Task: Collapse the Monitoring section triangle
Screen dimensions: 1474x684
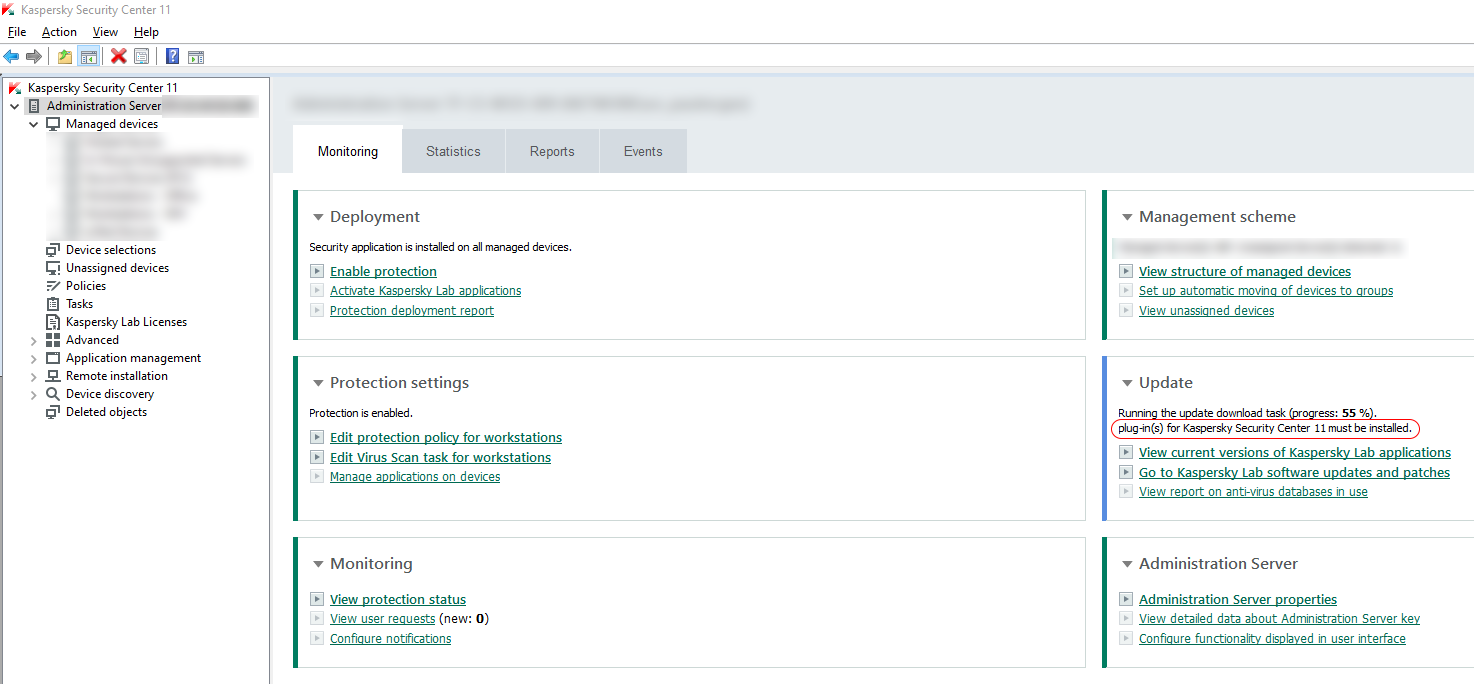Action: [x=318, y=564]
